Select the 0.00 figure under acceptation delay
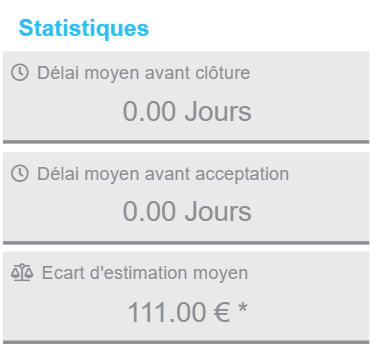Image resolution: width=377 pixels, height=362 pixels. coord(149,212)
